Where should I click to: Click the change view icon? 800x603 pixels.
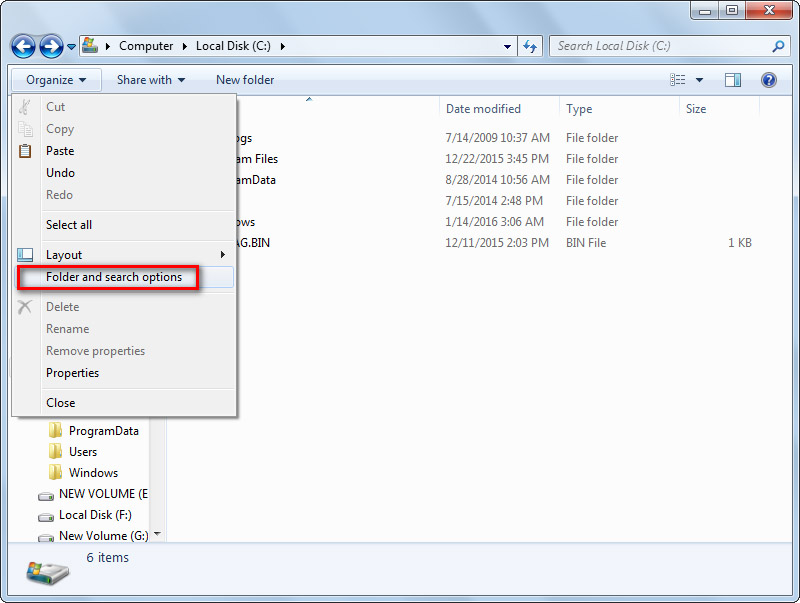[679, 80]
